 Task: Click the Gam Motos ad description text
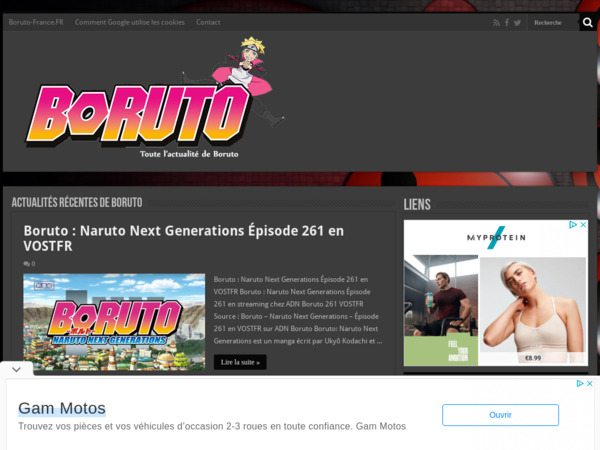212,426
